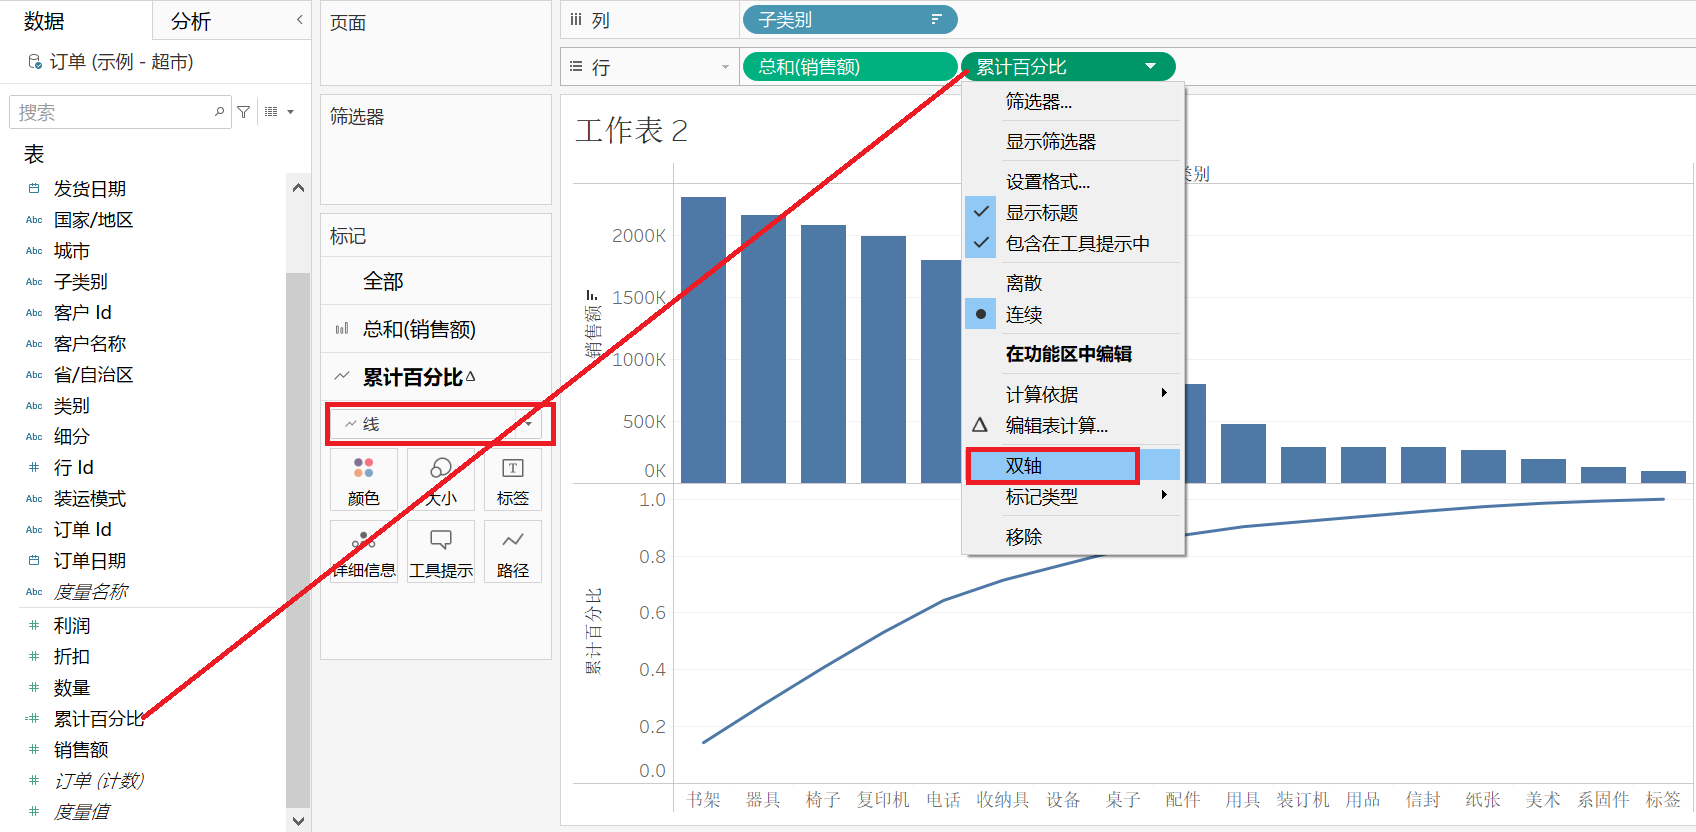Choose 显示筛选器 from the context menu
1696x832 pixels.
(x=1072, y=141)
